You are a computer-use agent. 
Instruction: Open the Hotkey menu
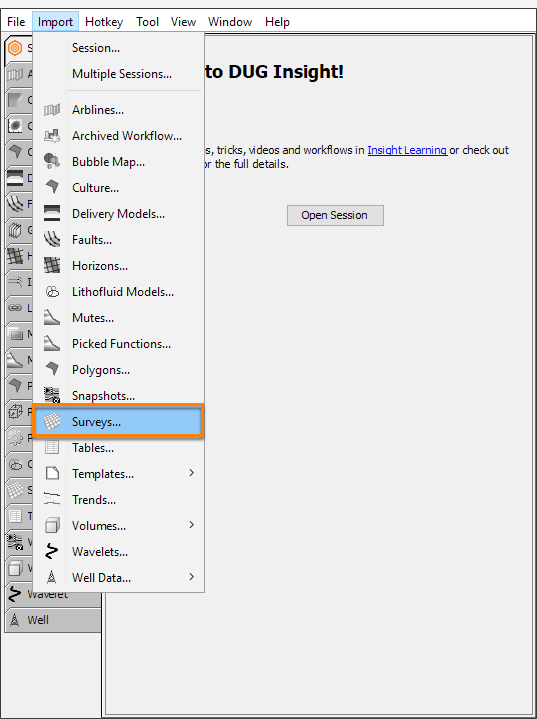104,22
